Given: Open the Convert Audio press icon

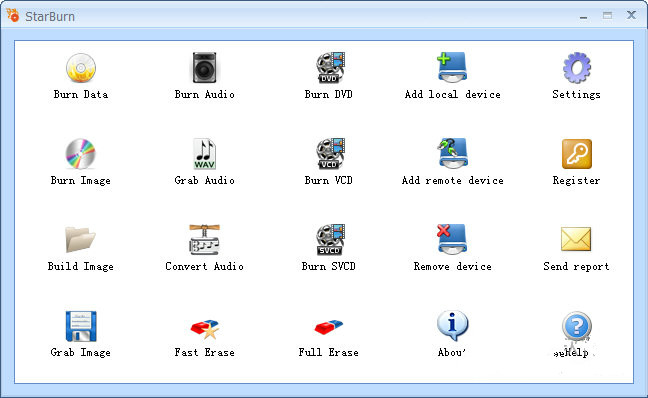Looking at the screenshot, I should tap(205, 240).
